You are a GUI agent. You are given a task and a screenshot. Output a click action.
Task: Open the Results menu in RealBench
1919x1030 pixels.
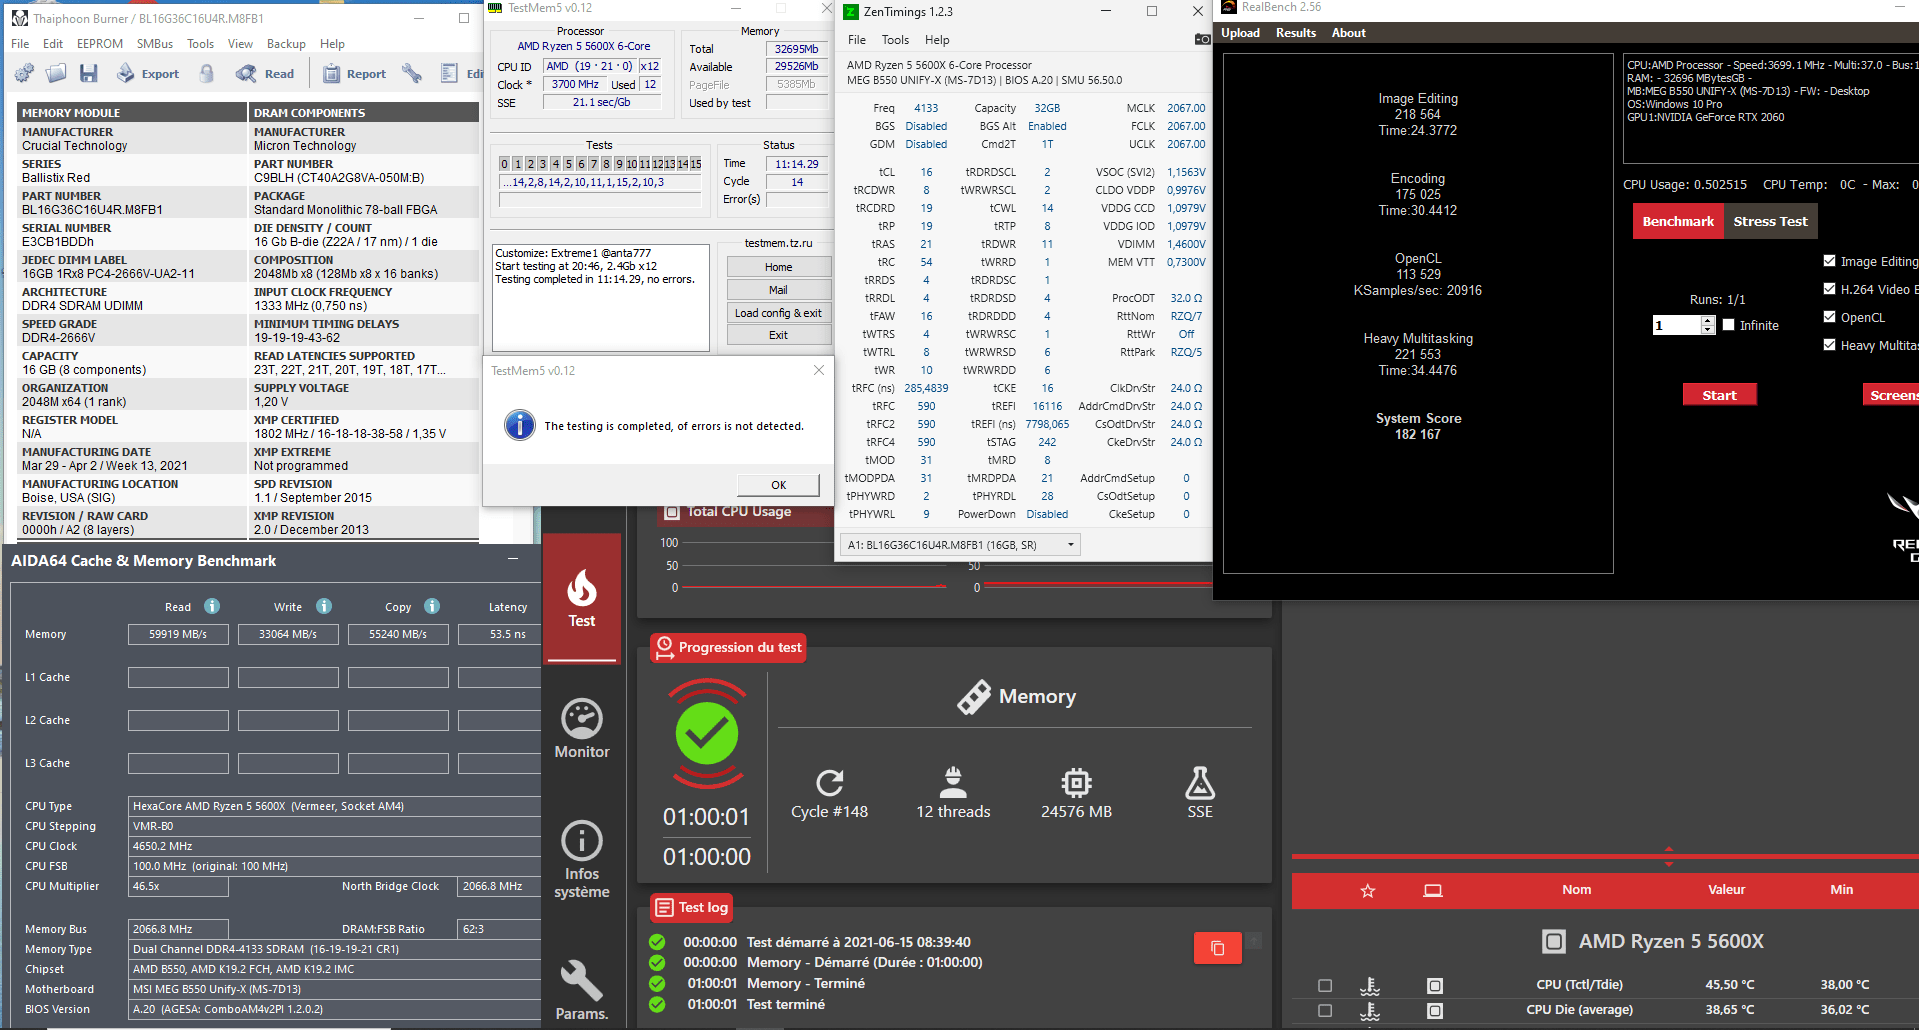pyautogui.click(x=1296, y=33)
